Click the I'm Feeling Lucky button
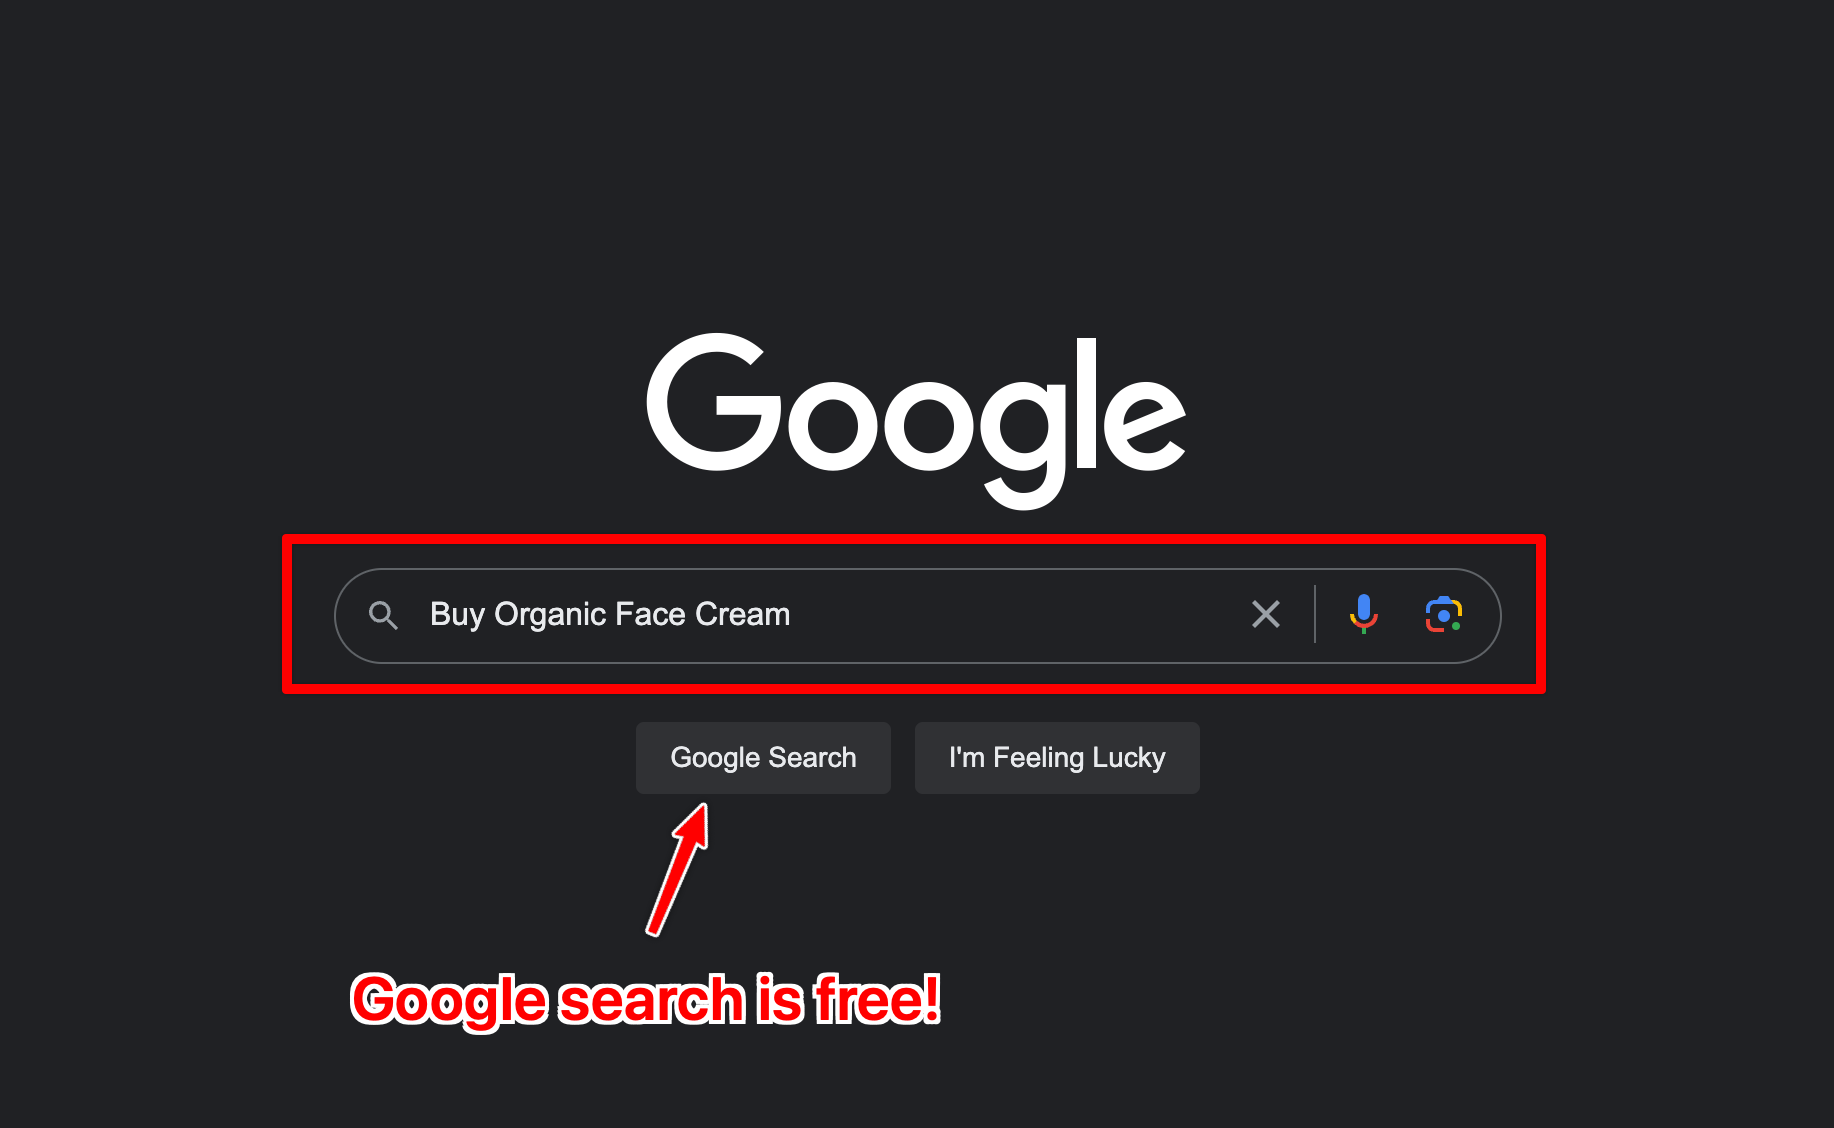1834x1128 pixels. 1057,758
